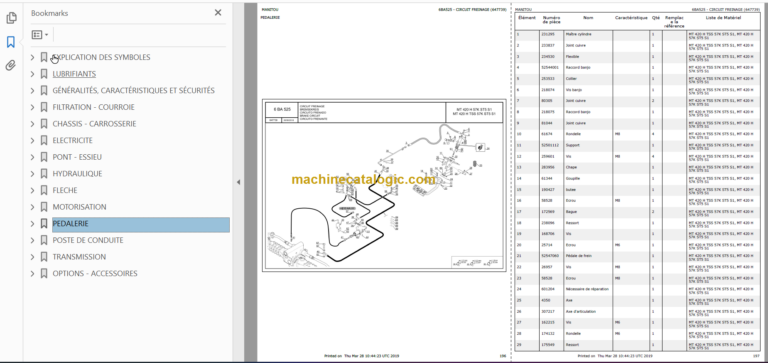Expand GÉNÉRALITÉS, CARACTÉRISTIQUES ET SÉCURITÉS chevron

pos(32,91)
